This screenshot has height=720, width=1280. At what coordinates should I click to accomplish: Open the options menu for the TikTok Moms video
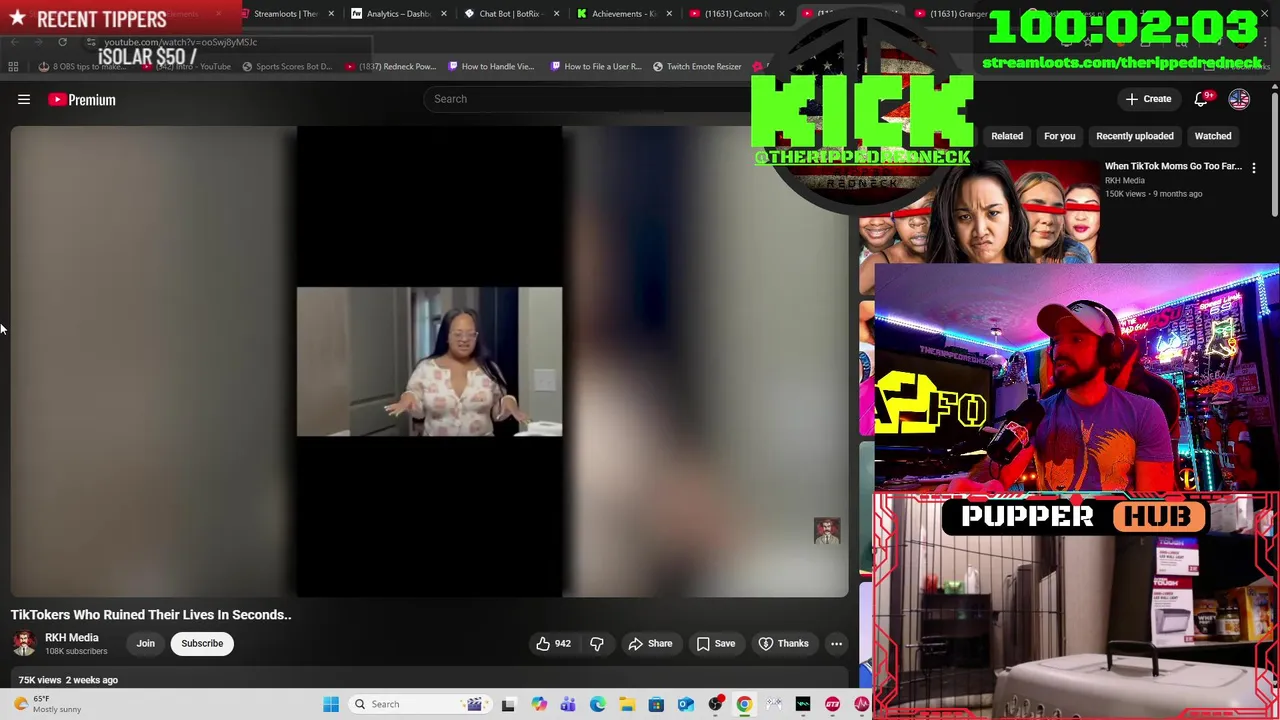[1253, 168]
